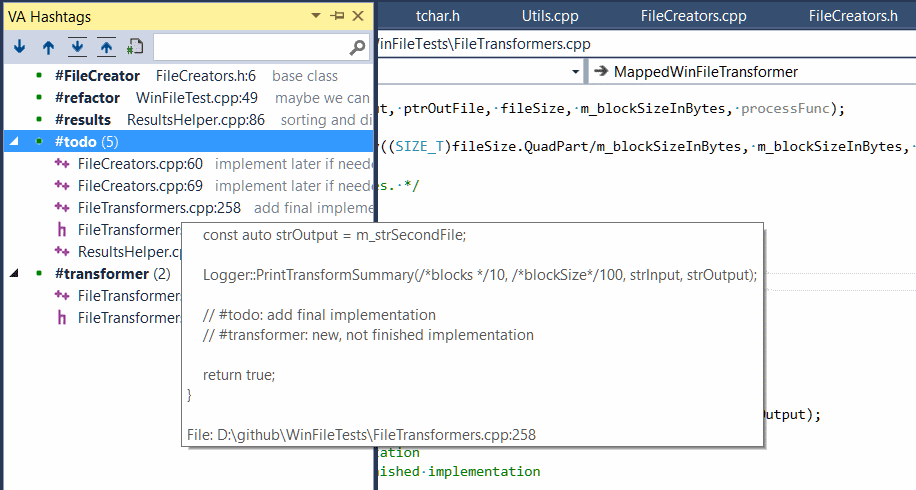
Task: Click the next hashtag down-arrow icon
Action: pyautogui.click(x=19, y=47)
